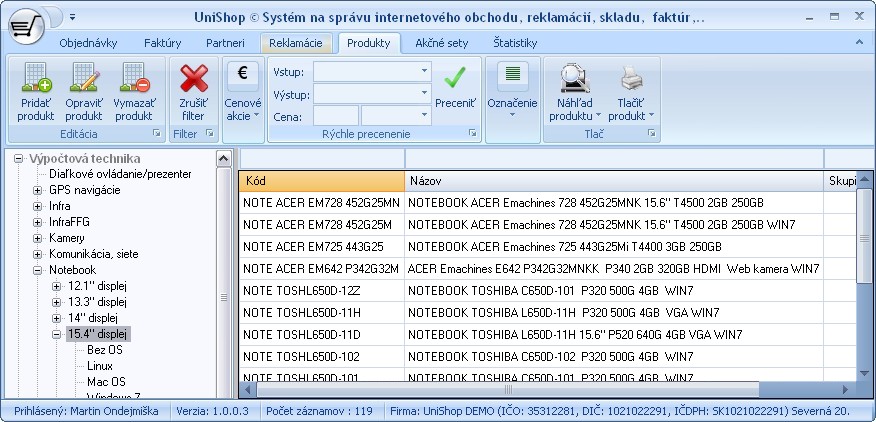Image resolution: width=876 pixels, height=422 pixels.
Task: Expand the Infra node
Action: (x=37, y=207)
